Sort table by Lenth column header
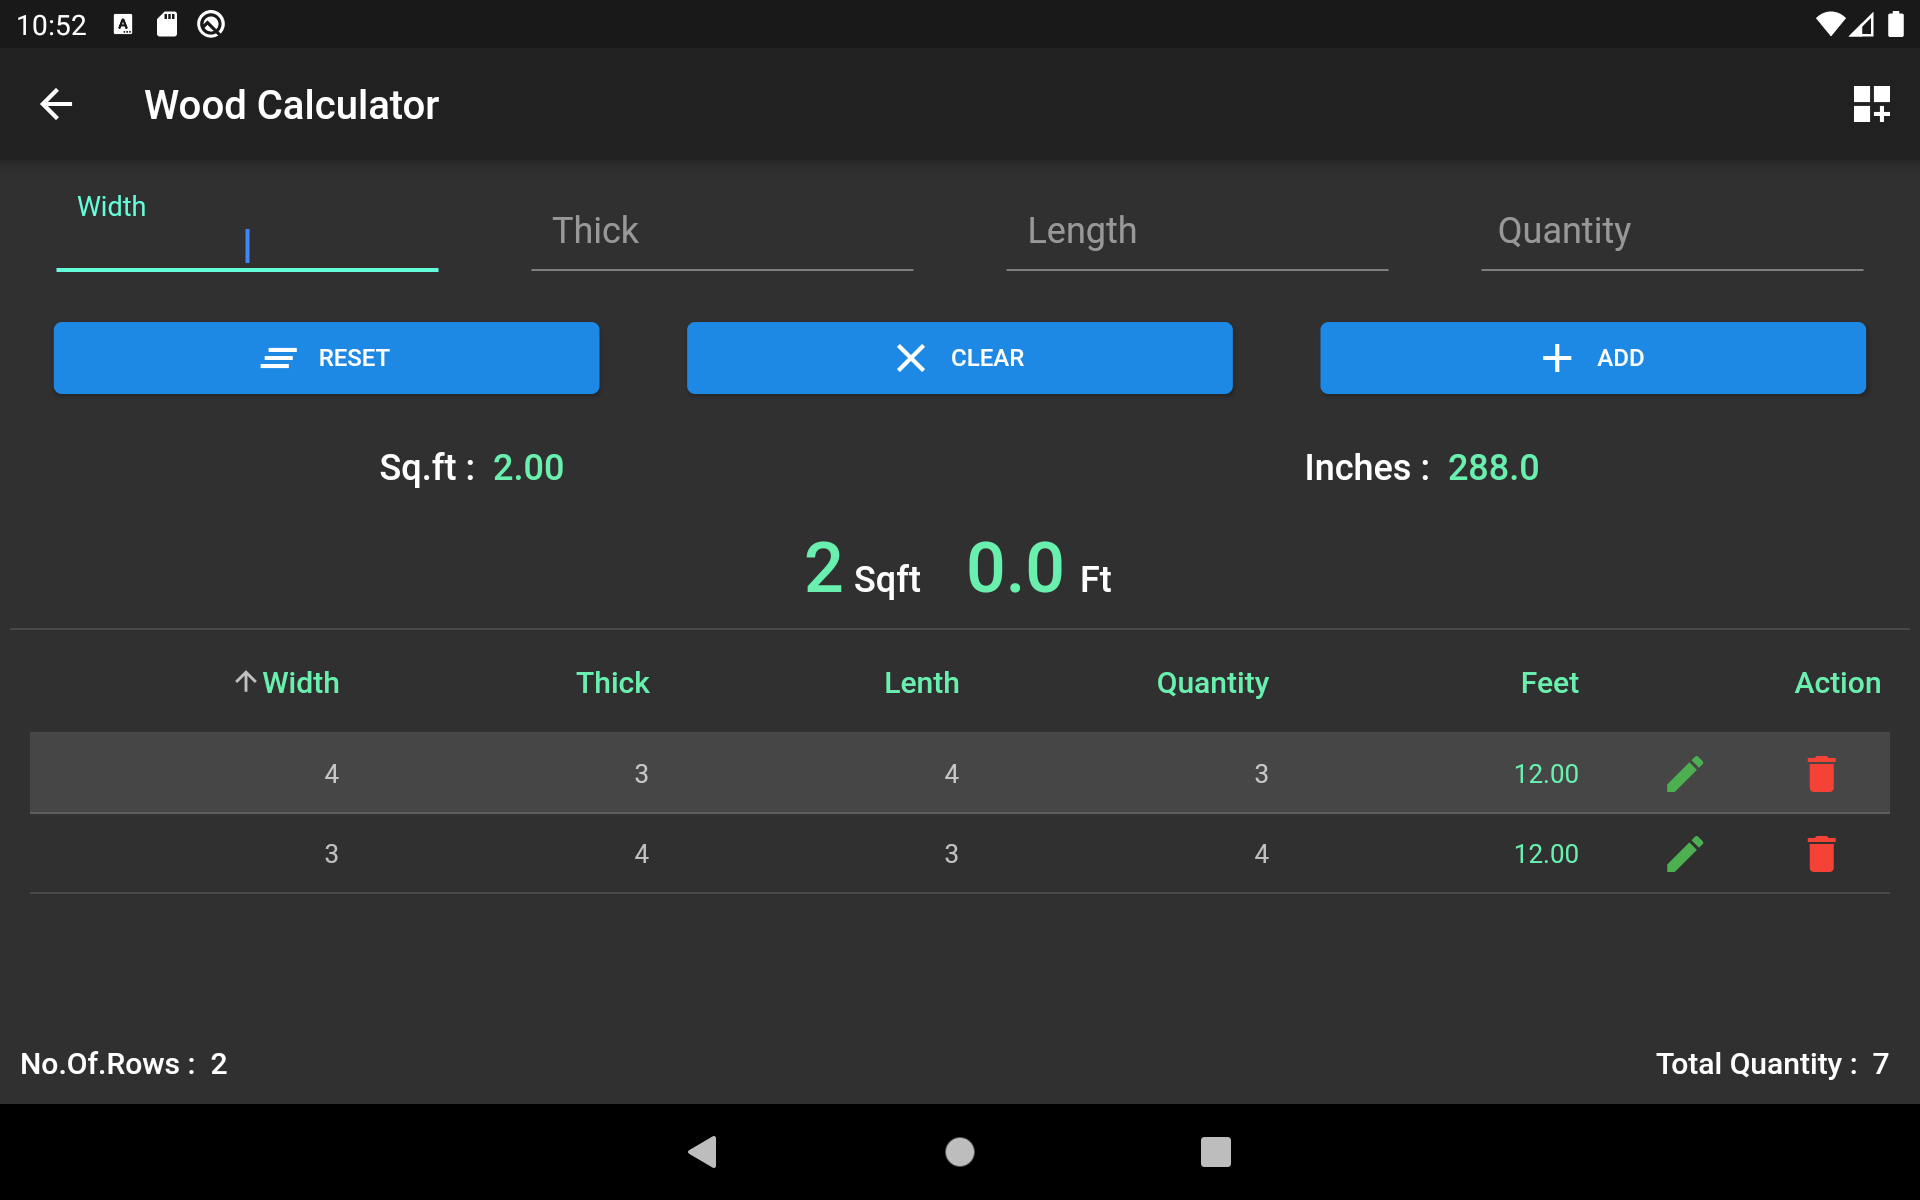Viewport: 1920px width, 1200px height. click(x=921, y=683)
